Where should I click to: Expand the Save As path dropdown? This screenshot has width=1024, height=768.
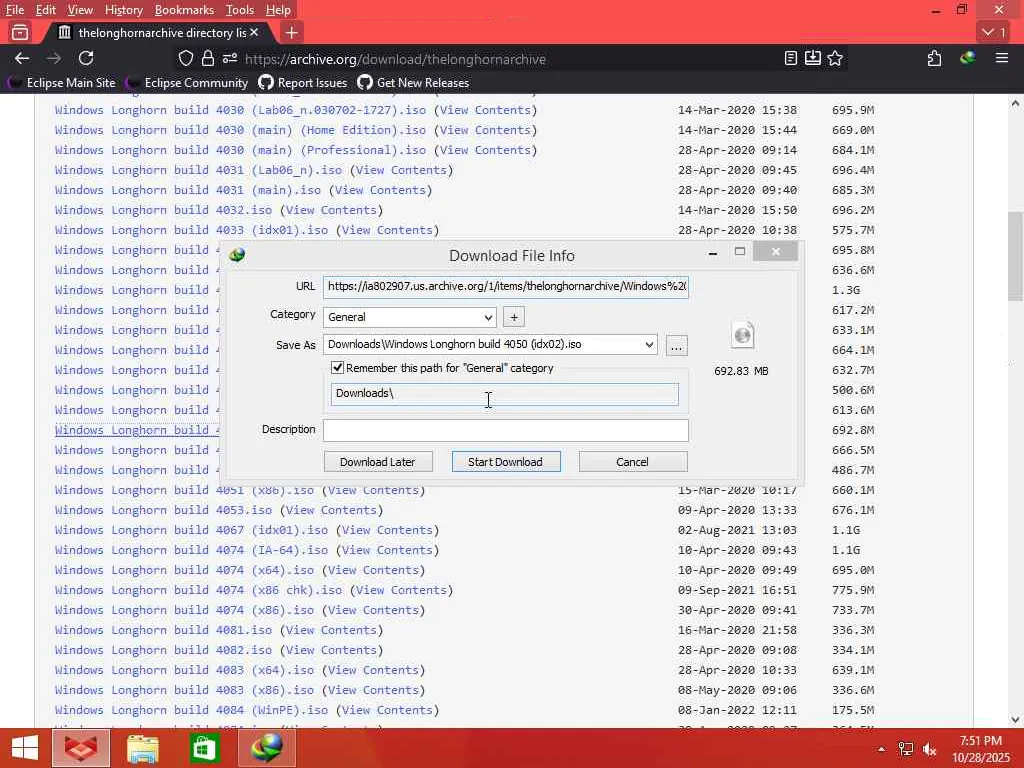(x=649, y=345)
